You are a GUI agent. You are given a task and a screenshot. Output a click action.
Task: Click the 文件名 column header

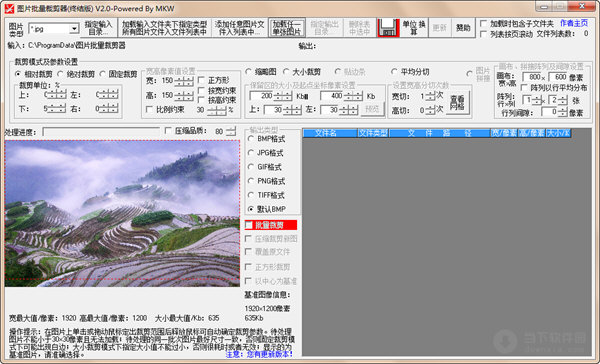click(x=325, y=133)
